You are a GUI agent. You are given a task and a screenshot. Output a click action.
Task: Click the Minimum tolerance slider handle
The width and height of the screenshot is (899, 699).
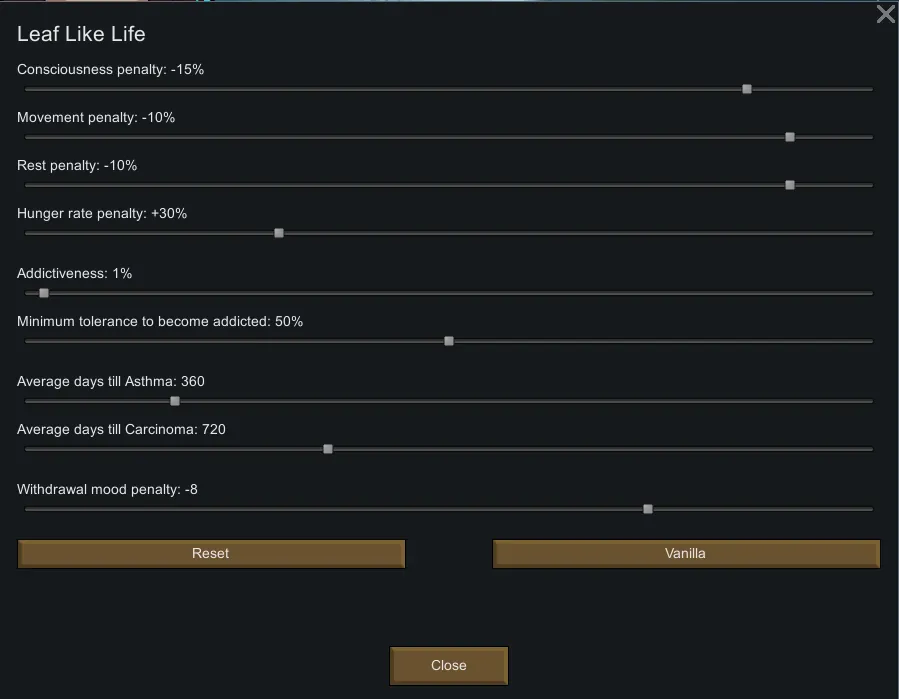[x=449, y=341]
